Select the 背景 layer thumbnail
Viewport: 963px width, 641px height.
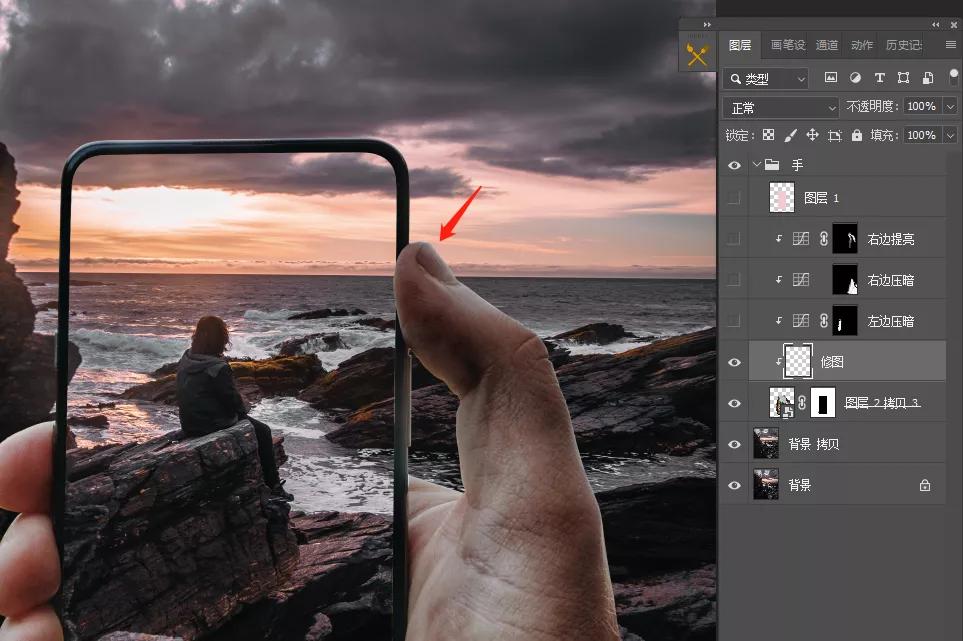tap(766, 485)
